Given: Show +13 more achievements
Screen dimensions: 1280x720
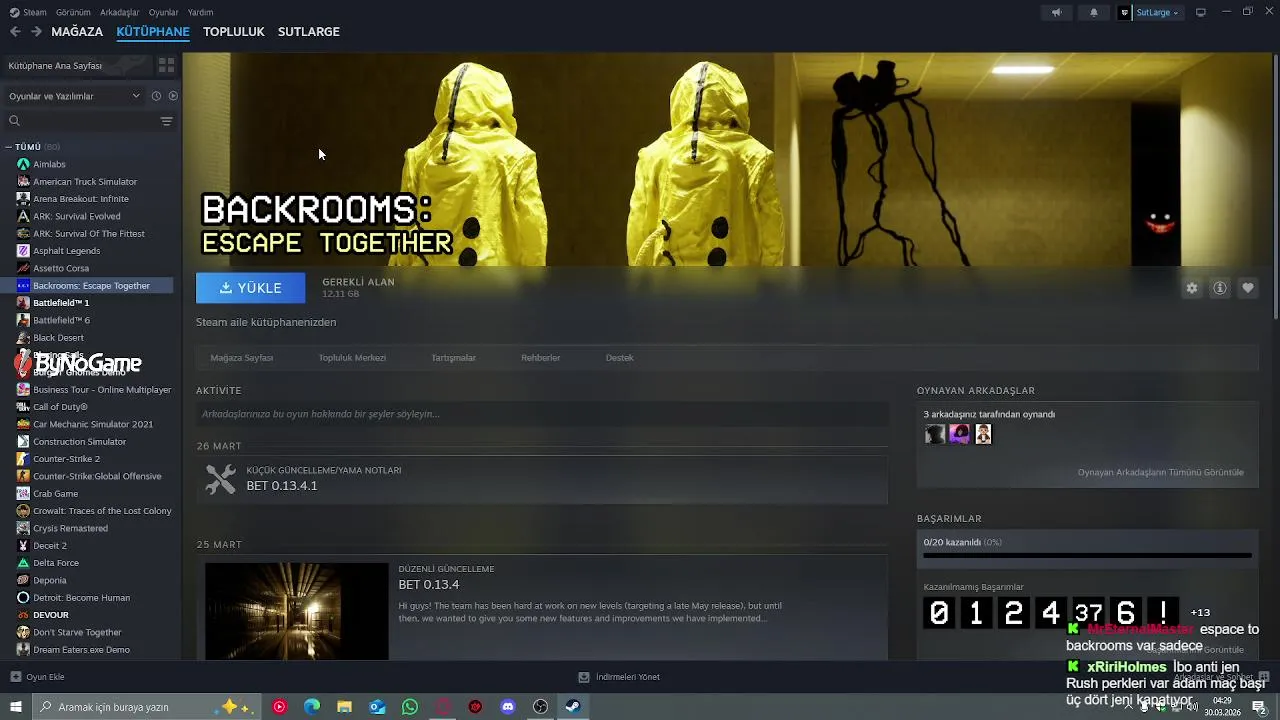Looking at the screenshot, I should [x=1200, y=613].
